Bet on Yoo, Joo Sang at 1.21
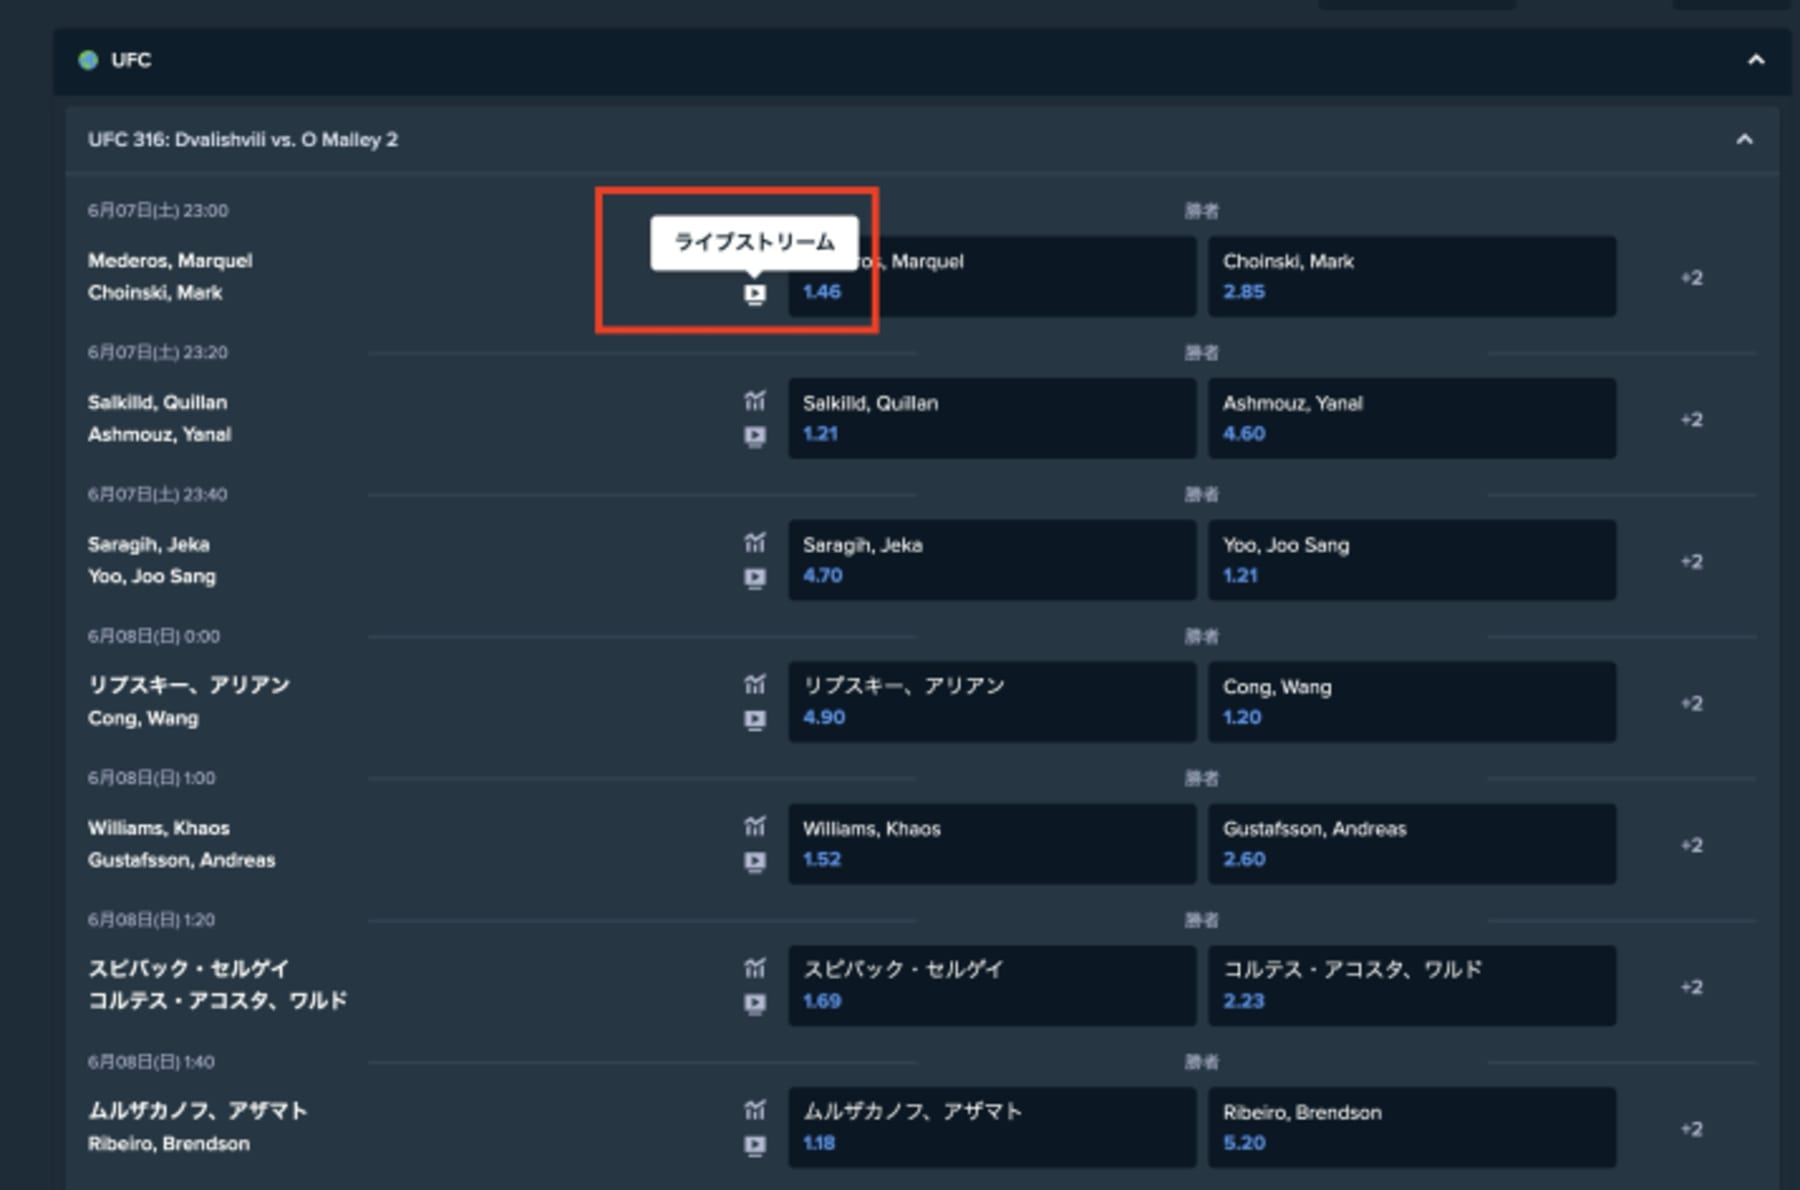The height and width of the screenshot is (1190, 1800). pos(1412,561)
